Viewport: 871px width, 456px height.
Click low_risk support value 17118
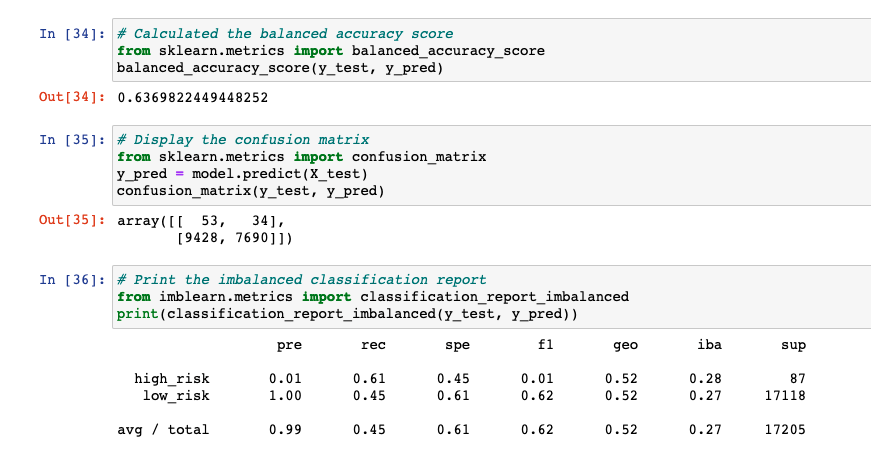coord(785,396)
